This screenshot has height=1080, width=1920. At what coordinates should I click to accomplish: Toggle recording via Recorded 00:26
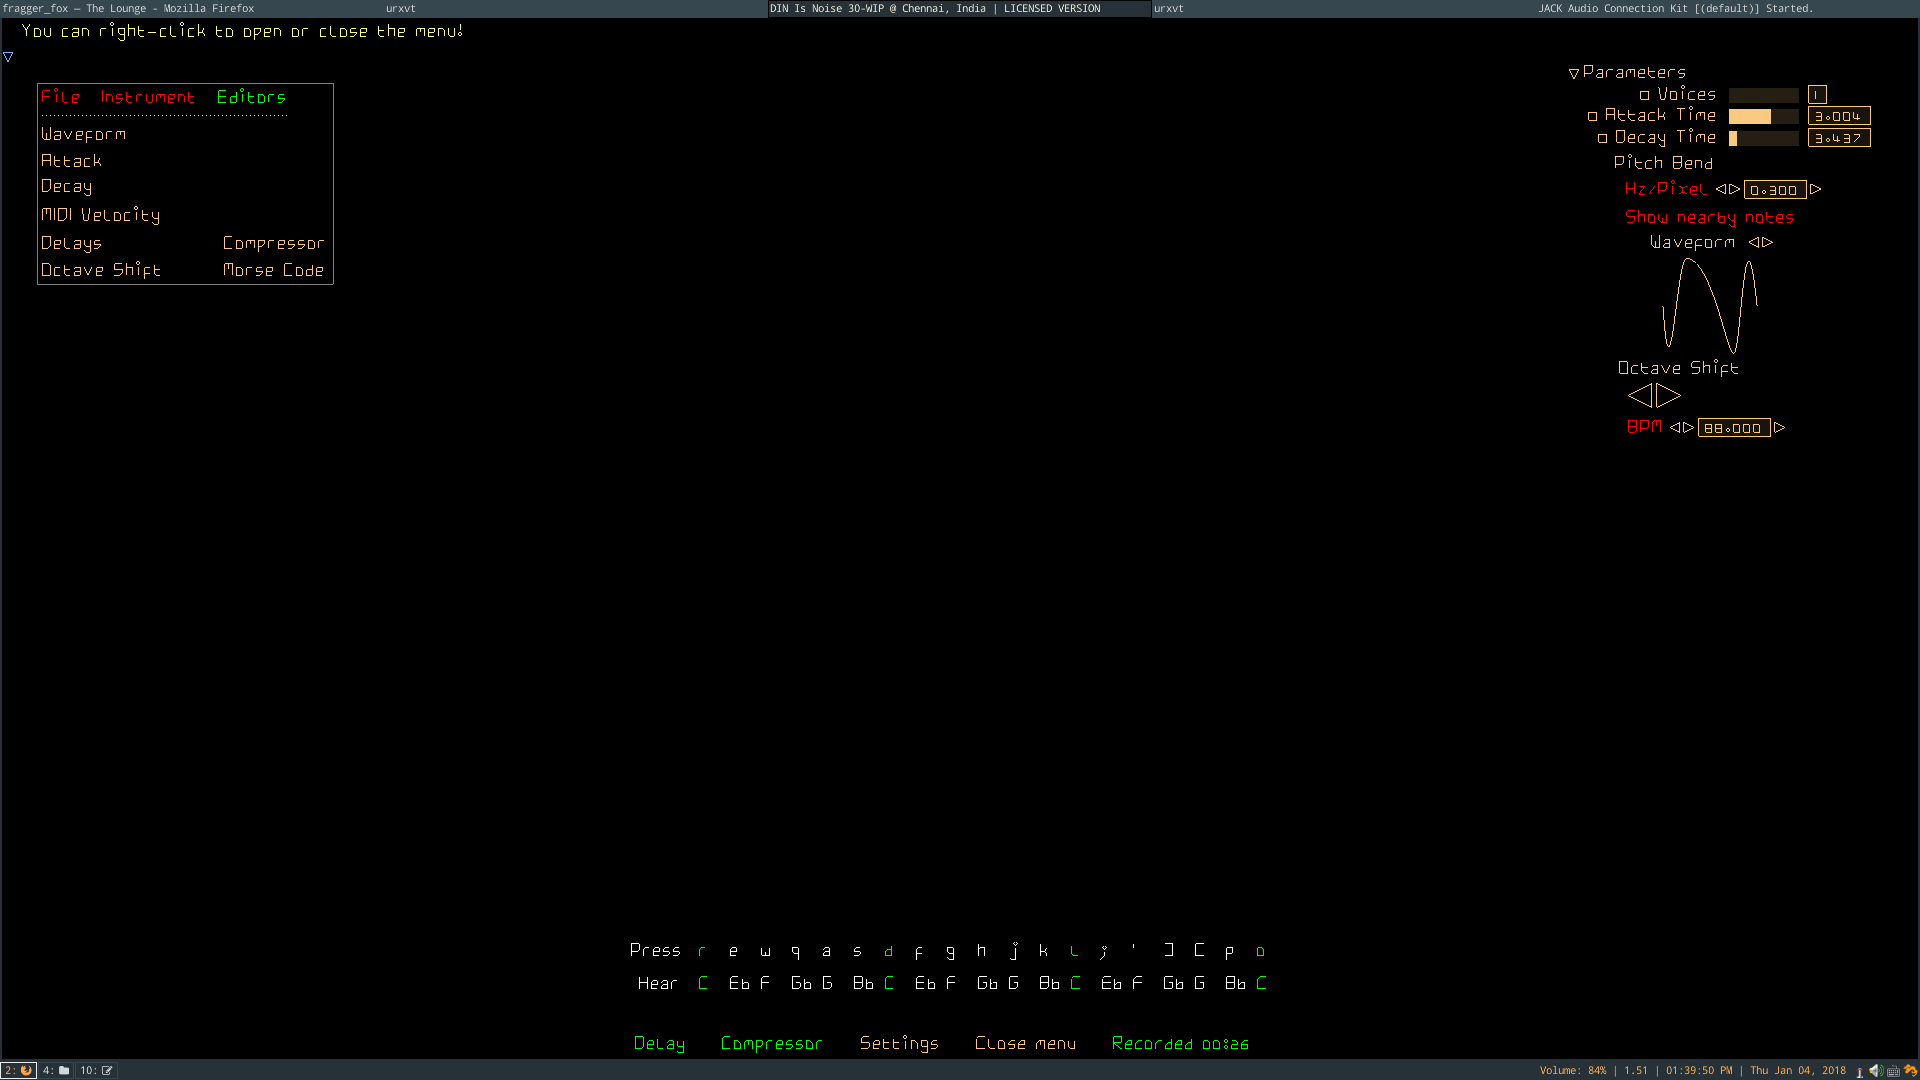pos(1180,1043)
